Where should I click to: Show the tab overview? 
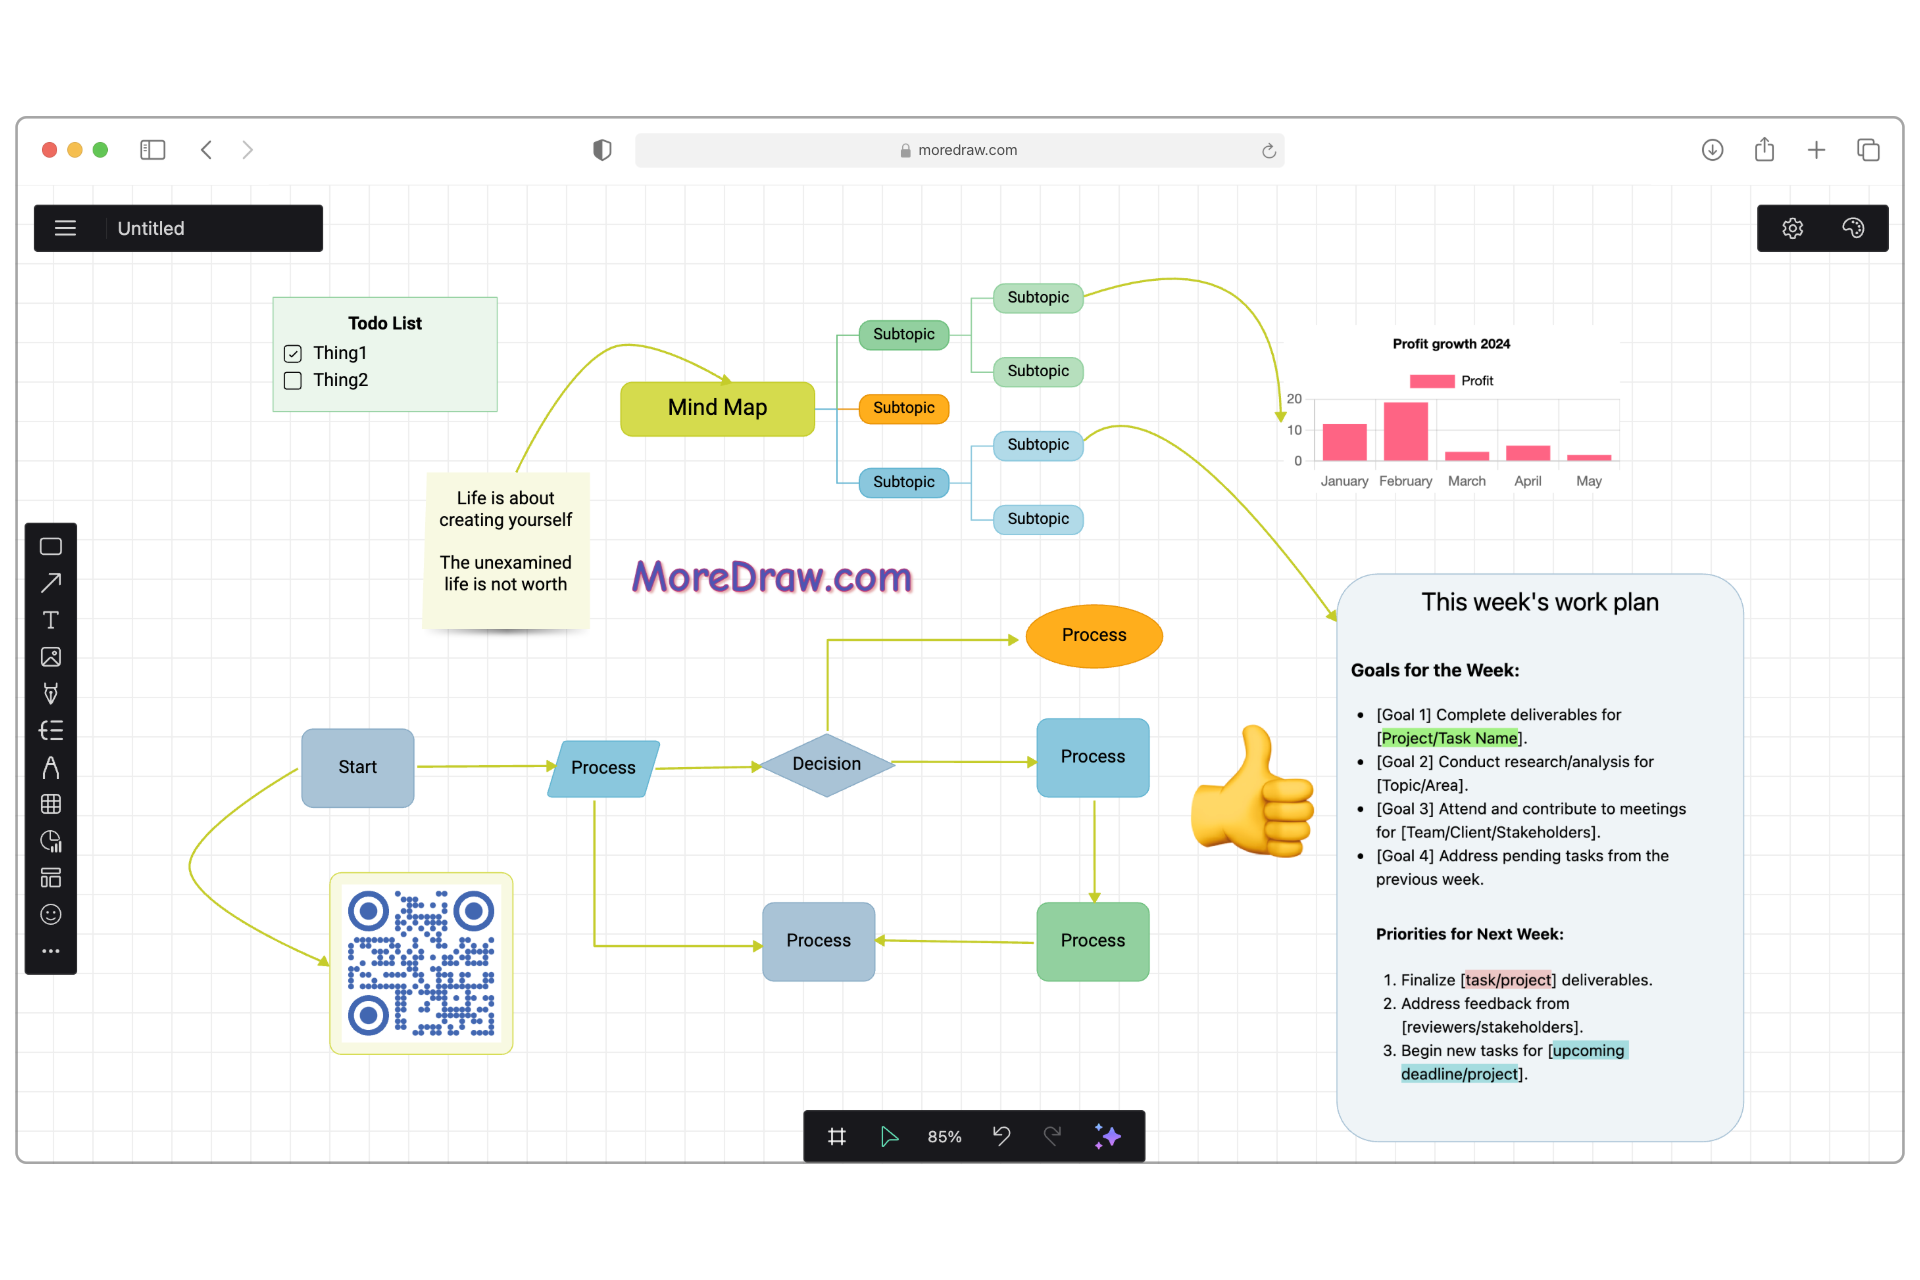point(1868,150)
